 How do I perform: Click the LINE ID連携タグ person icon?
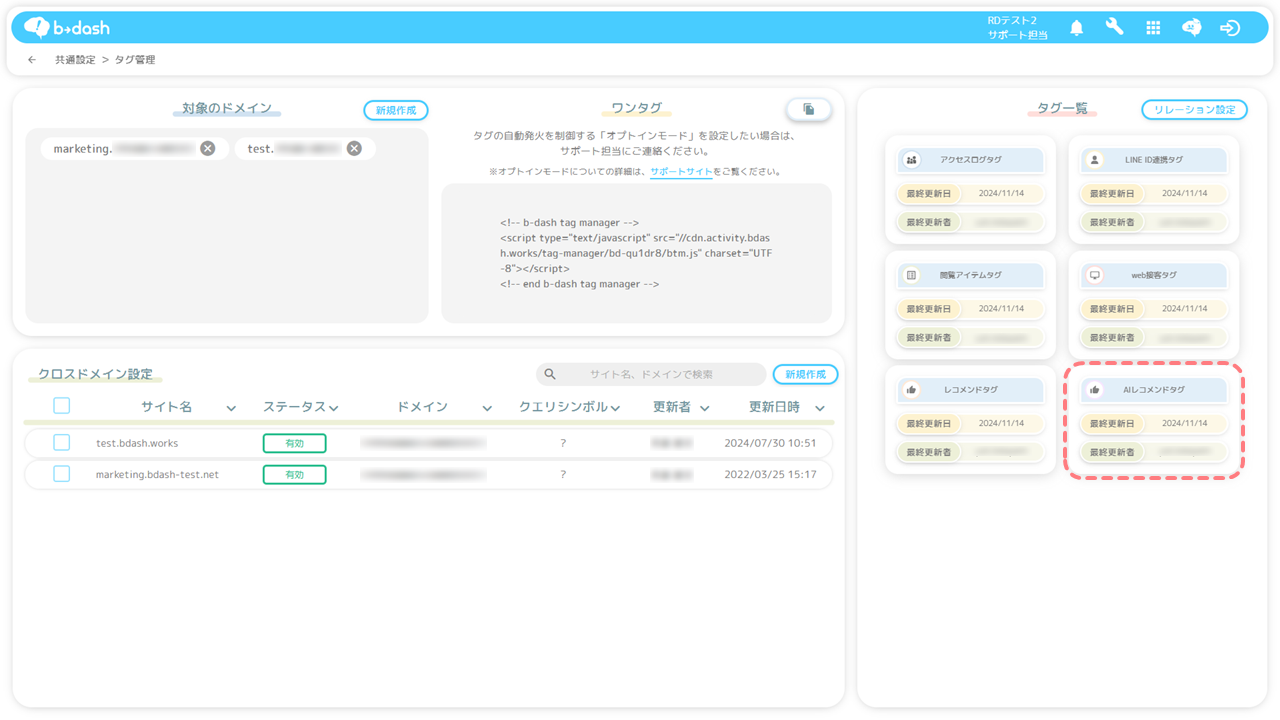(1094, 160)
